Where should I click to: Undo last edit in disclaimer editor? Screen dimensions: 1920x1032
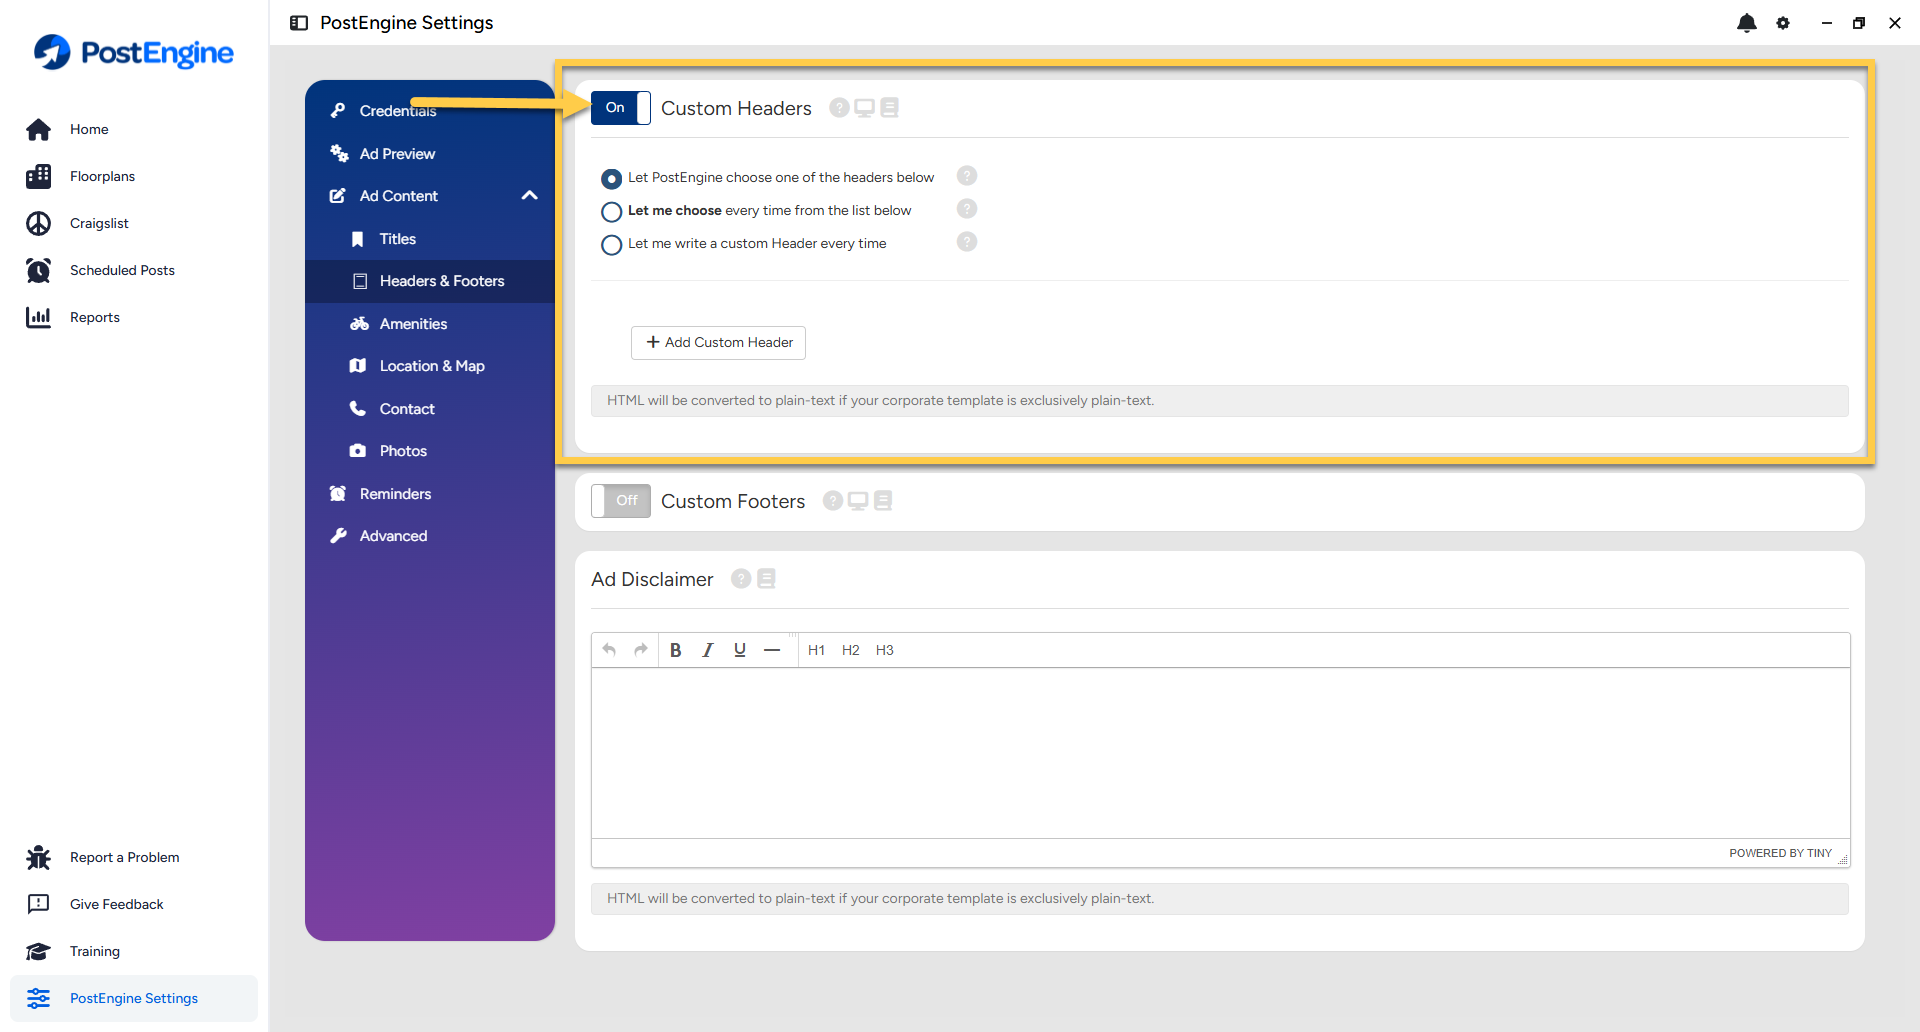[609, 650]
